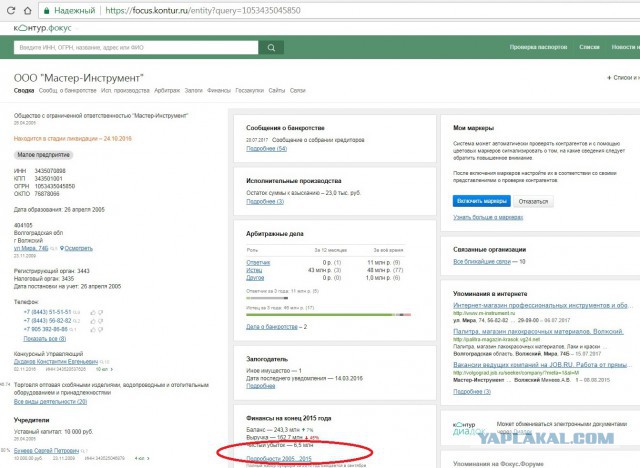Viewport: 640px width, 468px height.
Task: Open Подробнее link under Залогодатель
Action: (x=260, y=386)
